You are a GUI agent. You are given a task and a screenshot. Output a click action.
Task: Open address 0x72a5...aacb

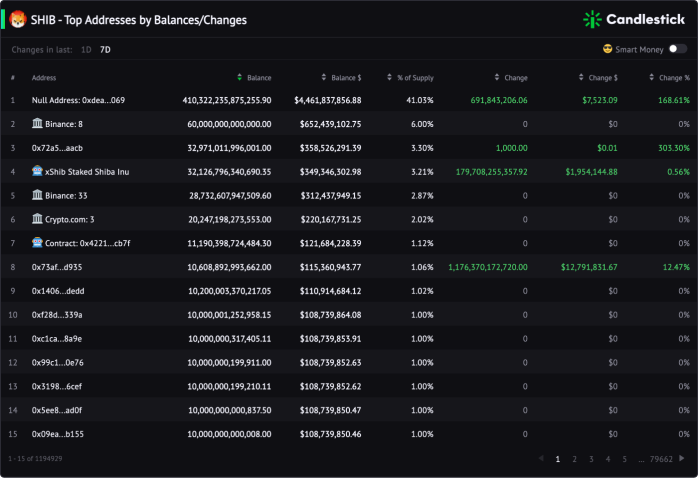tap(57, 148)
